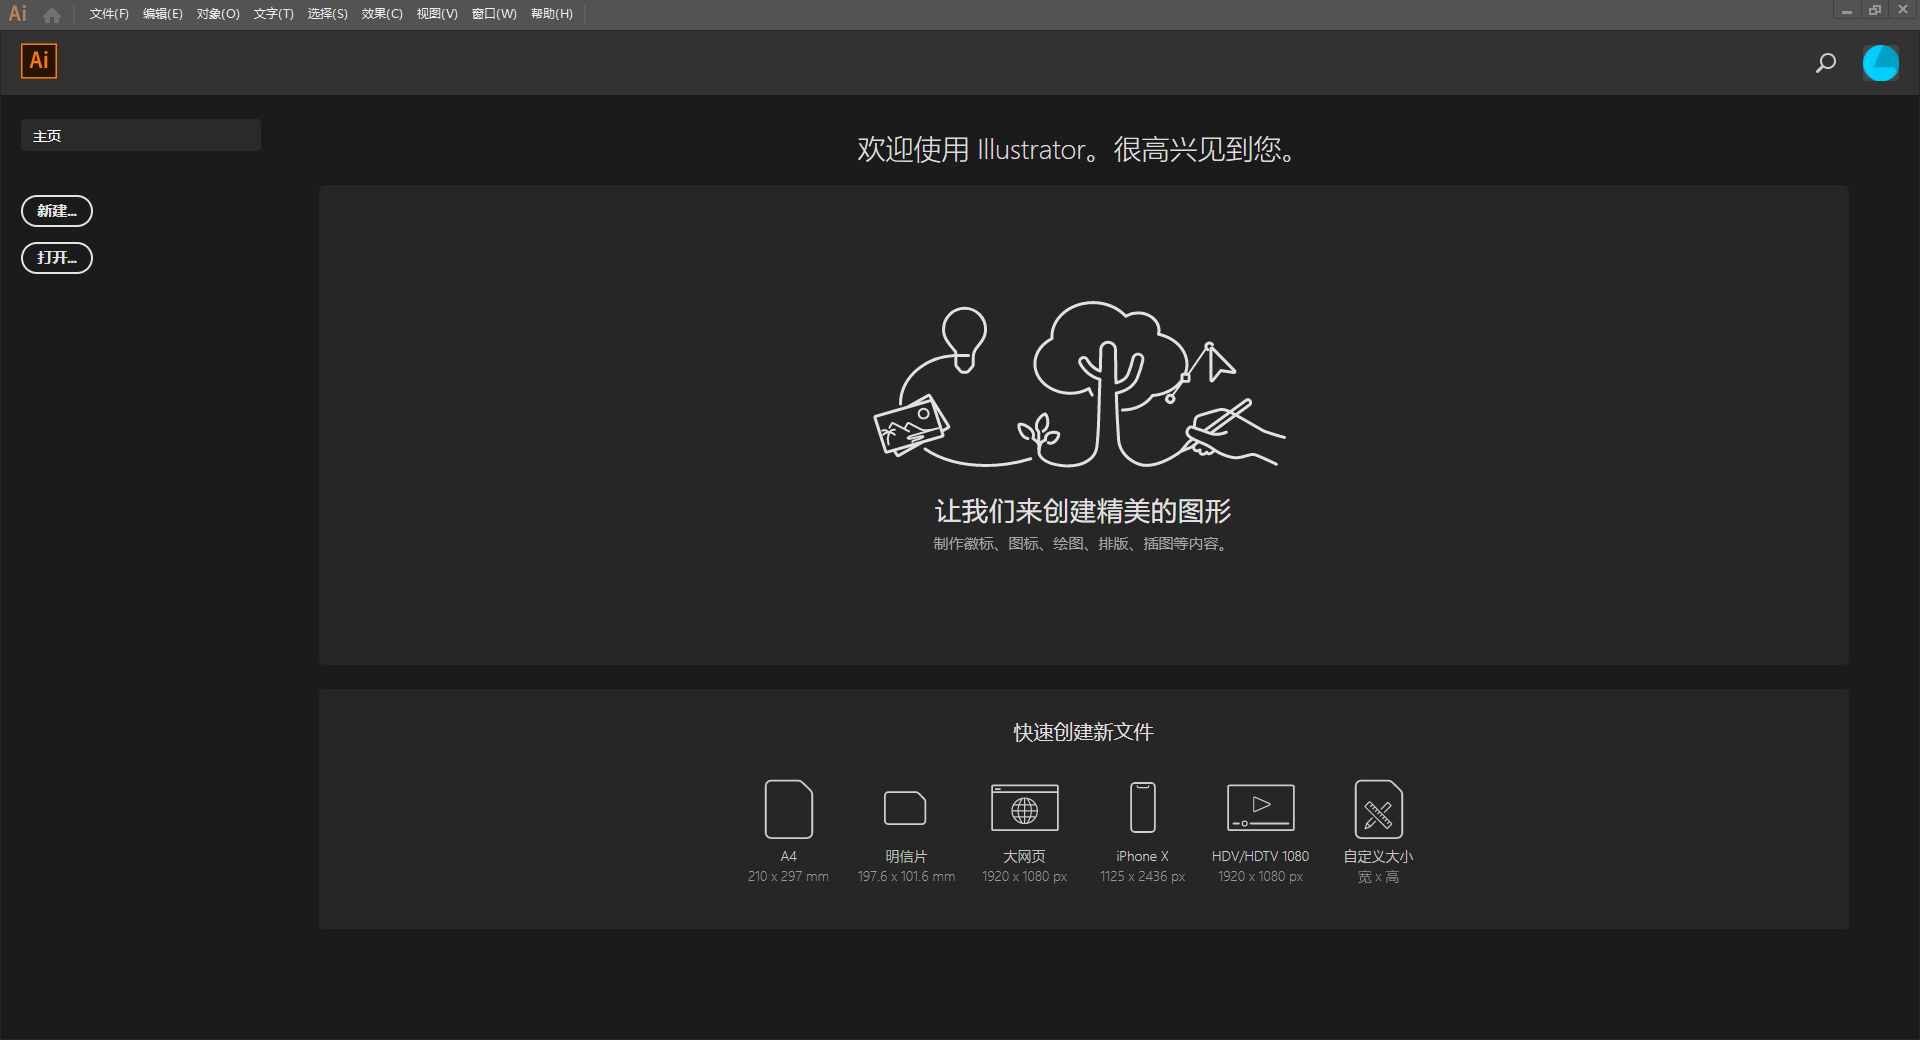Open the 编辑(E) menu
Screen dimensions: 1920x1040
[163, 14]
